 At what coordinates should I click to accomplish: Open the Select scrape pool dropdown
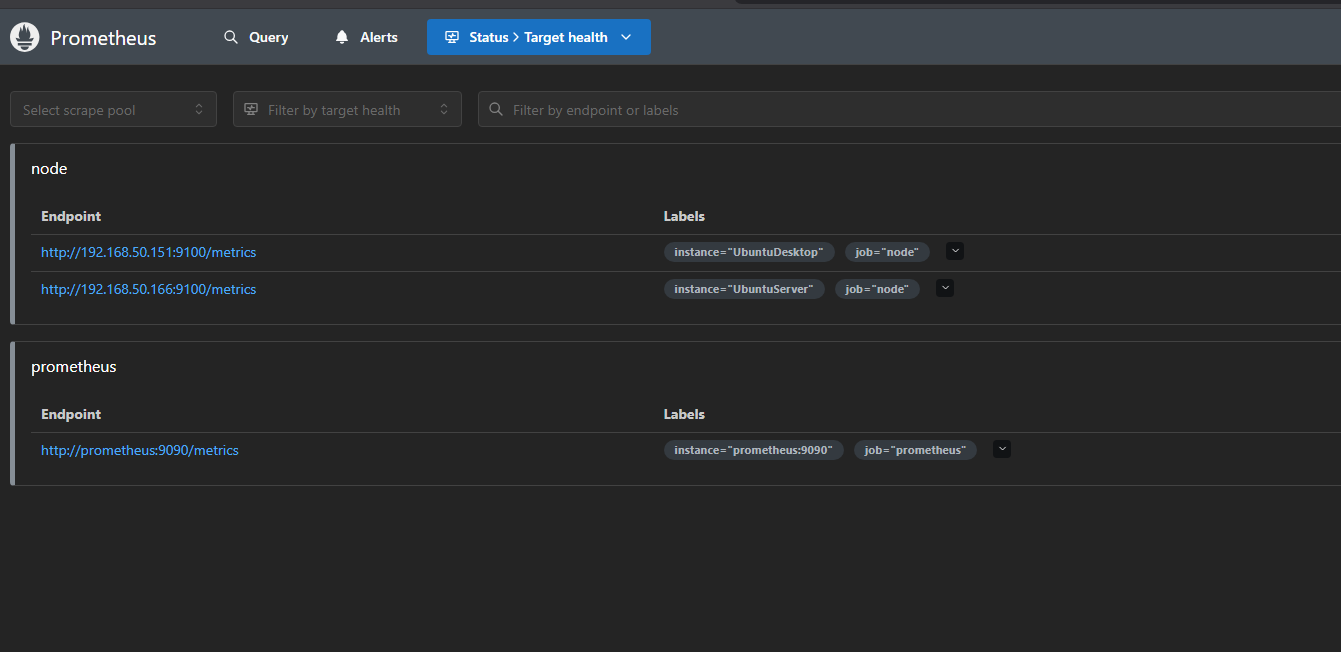[113, 109]
